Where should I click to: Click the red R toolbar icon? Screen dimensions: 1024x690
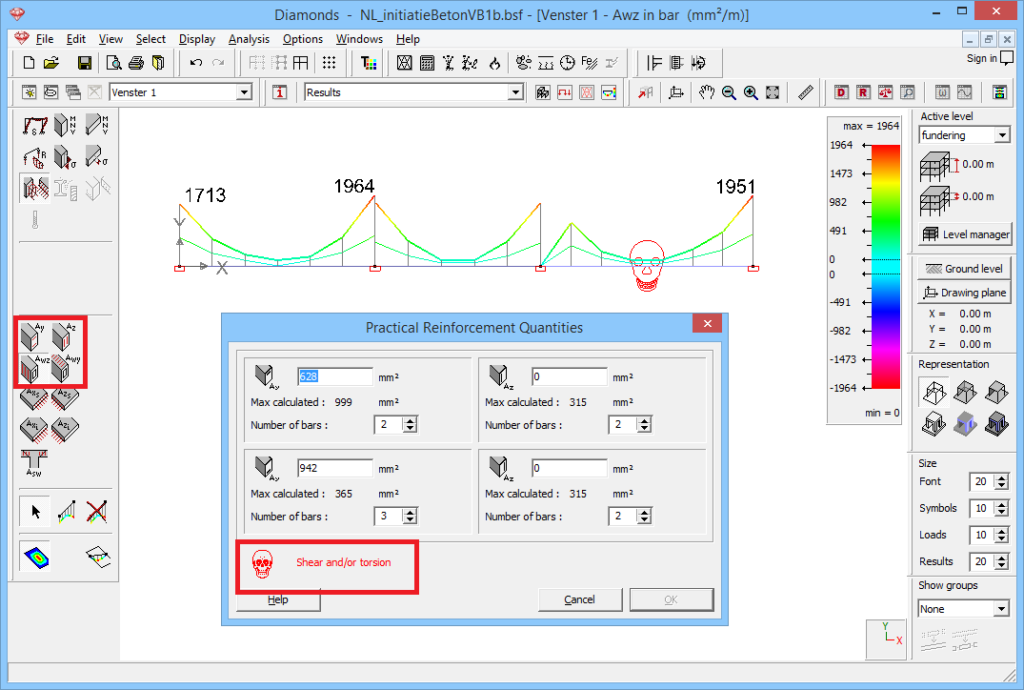point(863,93)
